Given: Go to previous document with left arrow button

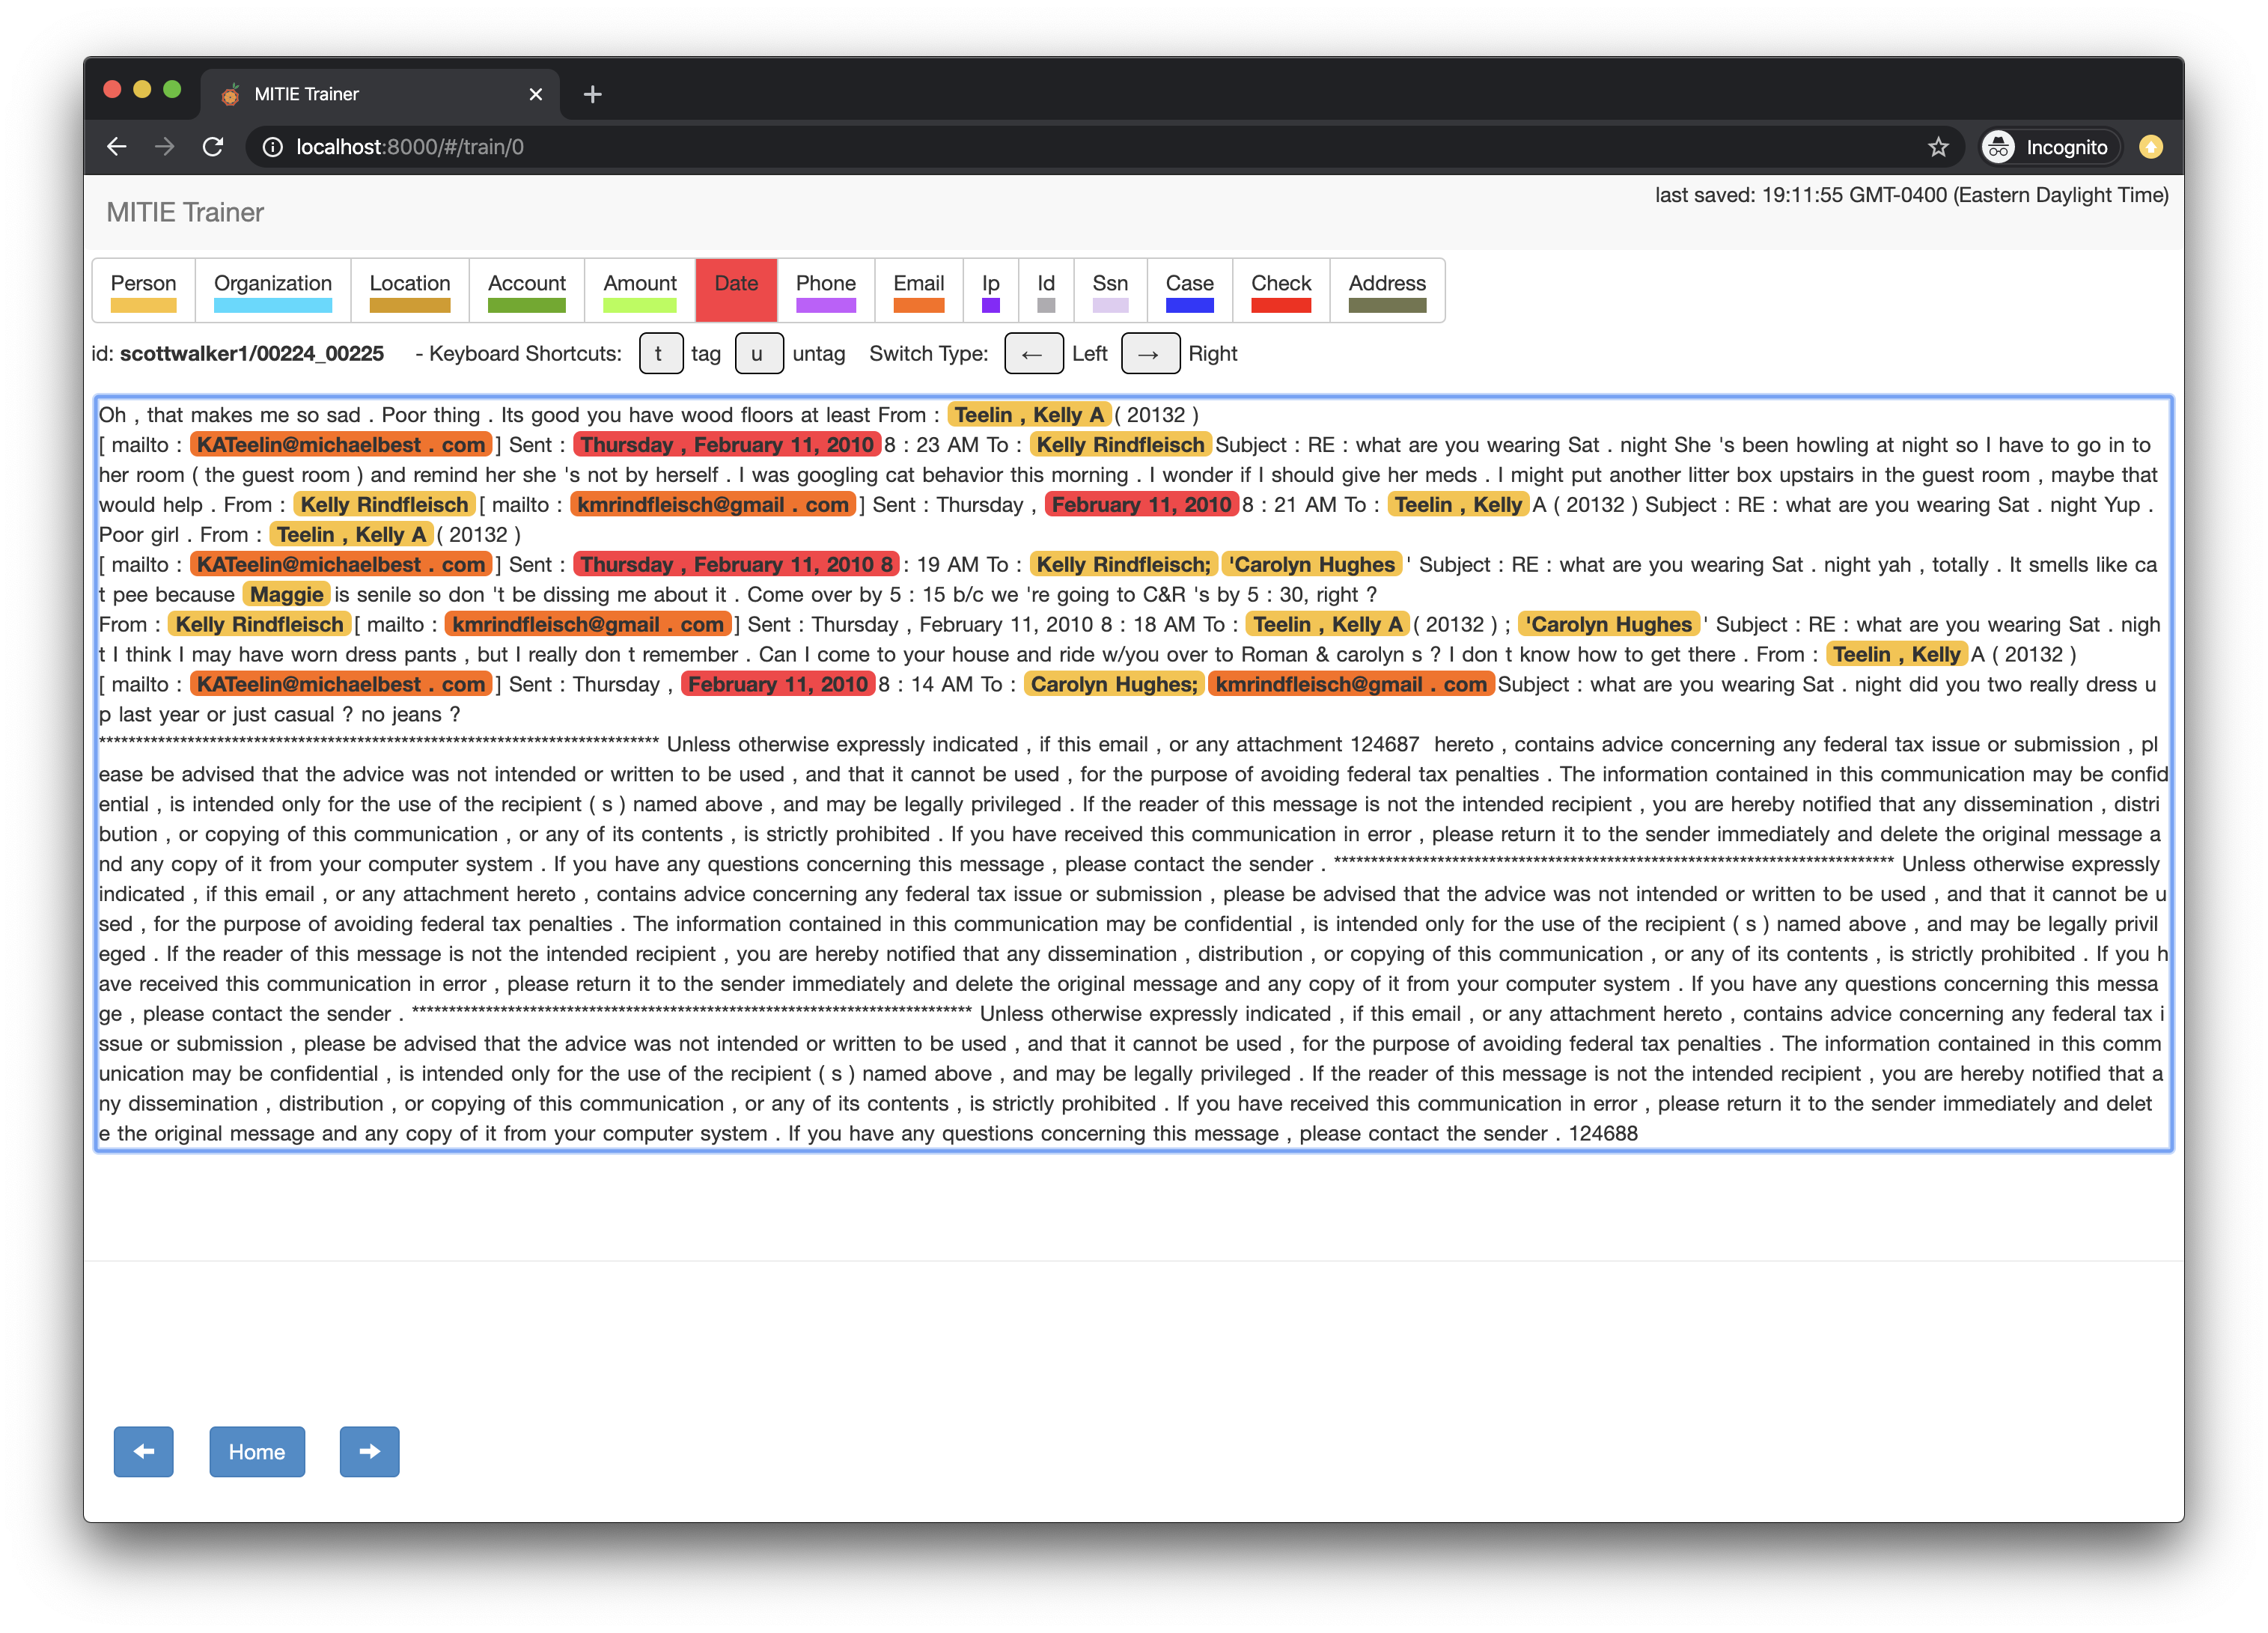Looking at the screenshot, I should 143,1451.
